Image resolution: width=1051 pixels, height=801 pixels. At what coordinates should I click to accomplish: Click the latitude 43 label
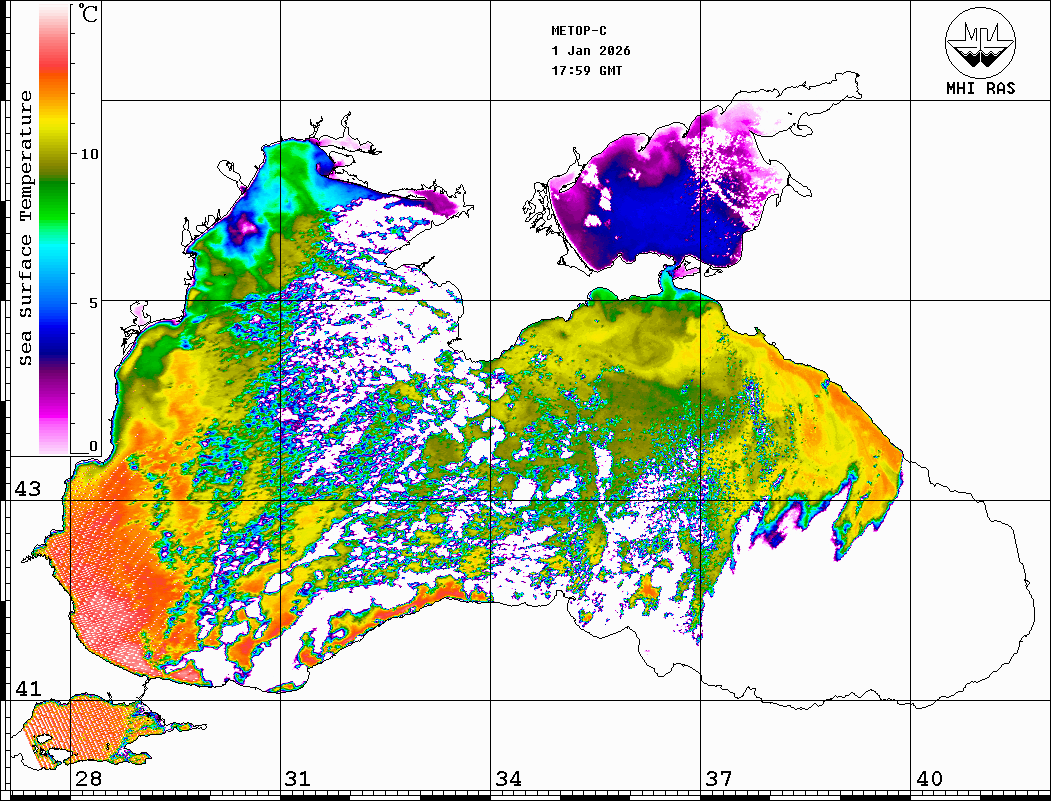28,489
